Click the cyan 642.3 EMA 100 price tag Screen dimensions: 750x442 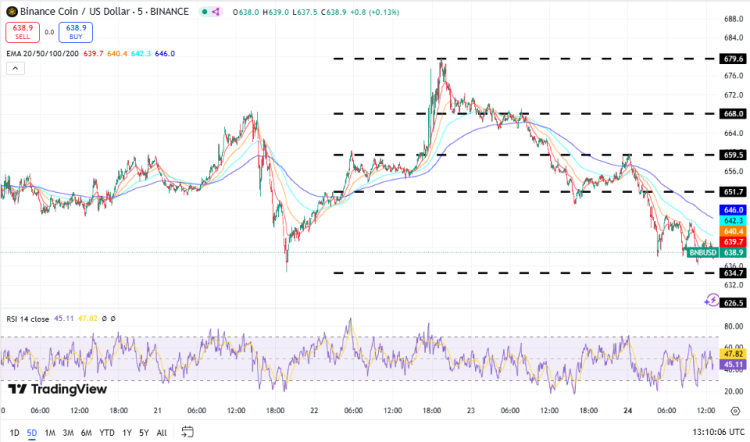[733, 221]
